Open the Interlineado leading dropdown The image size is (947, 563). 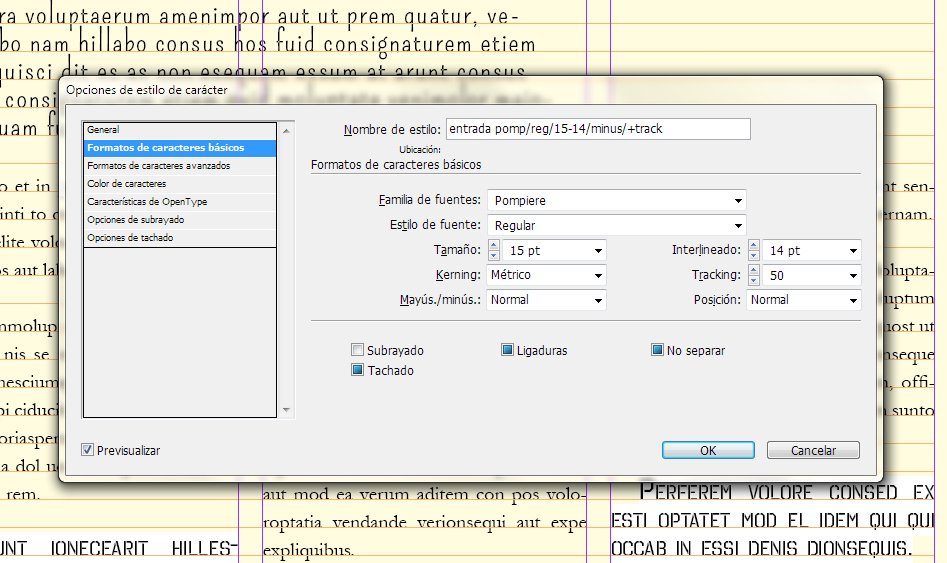(853, 251)
